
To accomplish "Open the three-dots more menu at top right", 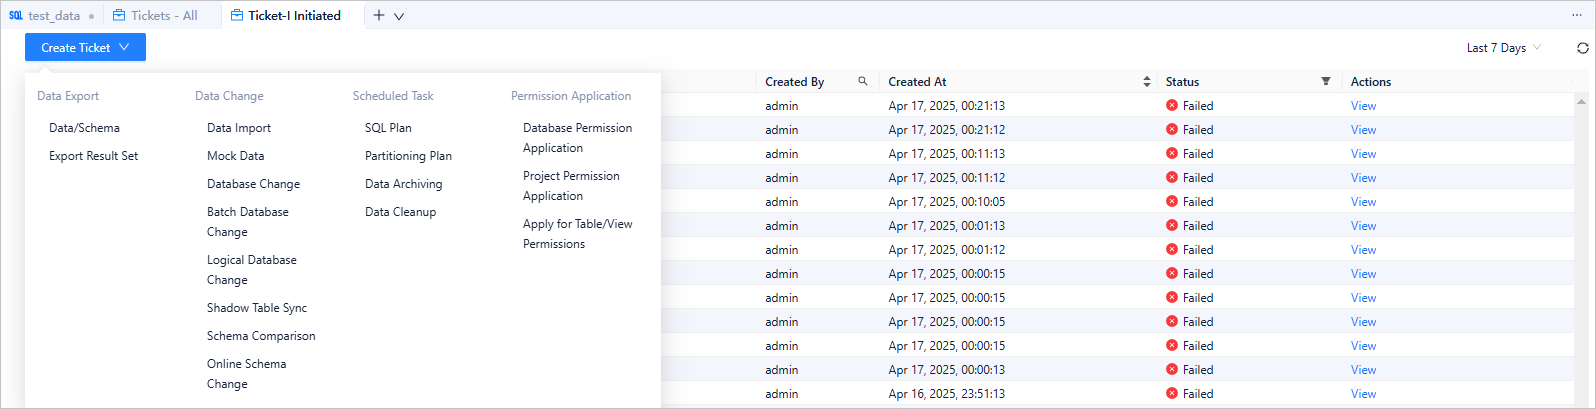I will point(1576,15).
